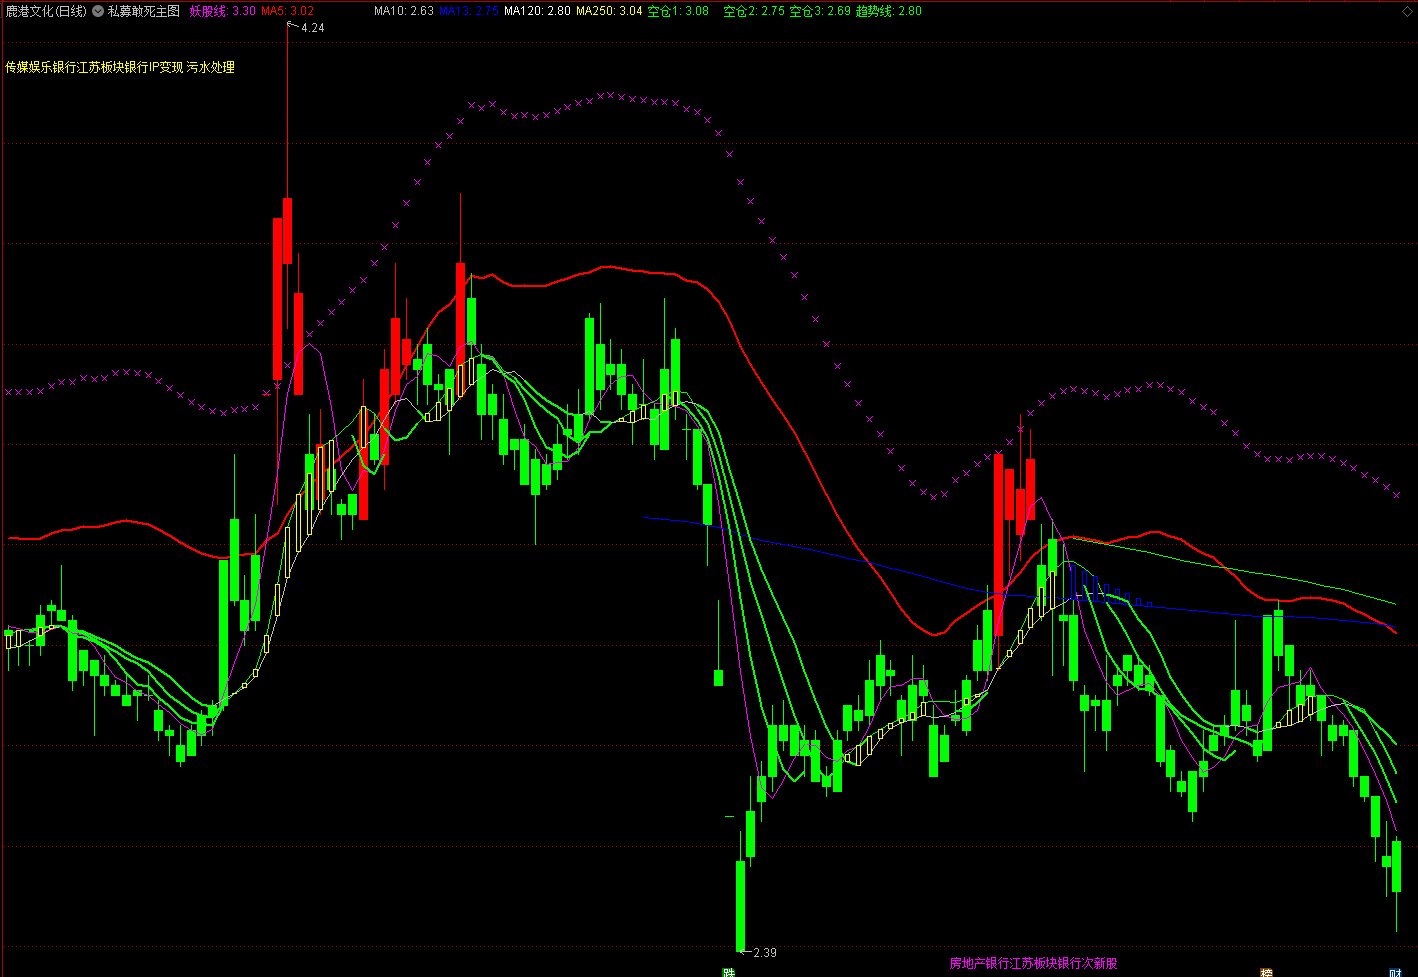
Task: Click the orange 榜 marker icon
Action: point(1267,972)
